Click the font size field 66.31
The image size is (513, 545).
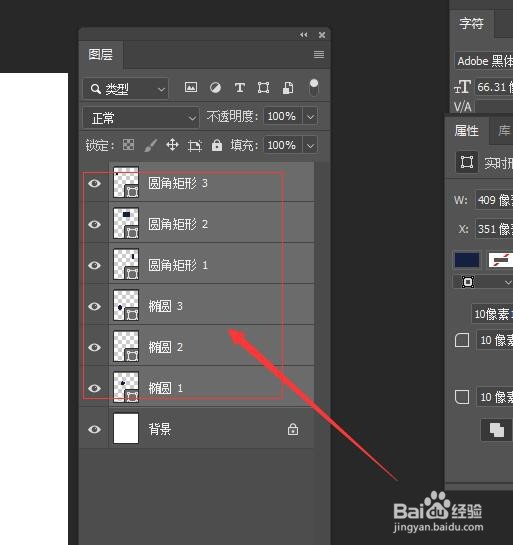click(494, 87)
